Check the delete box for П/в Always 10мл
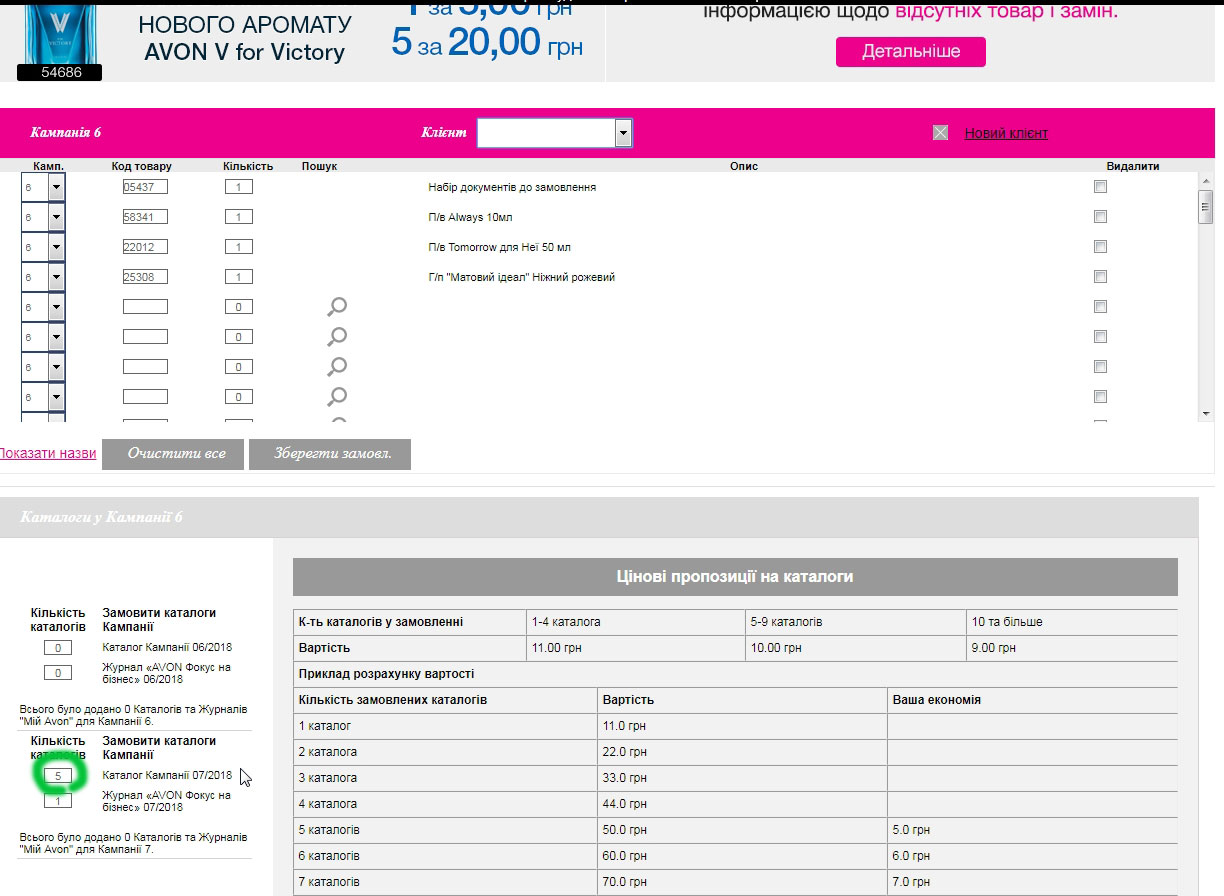This screenshot has width=1224, height=896. pyautogui.click(x=1100, y=217)
